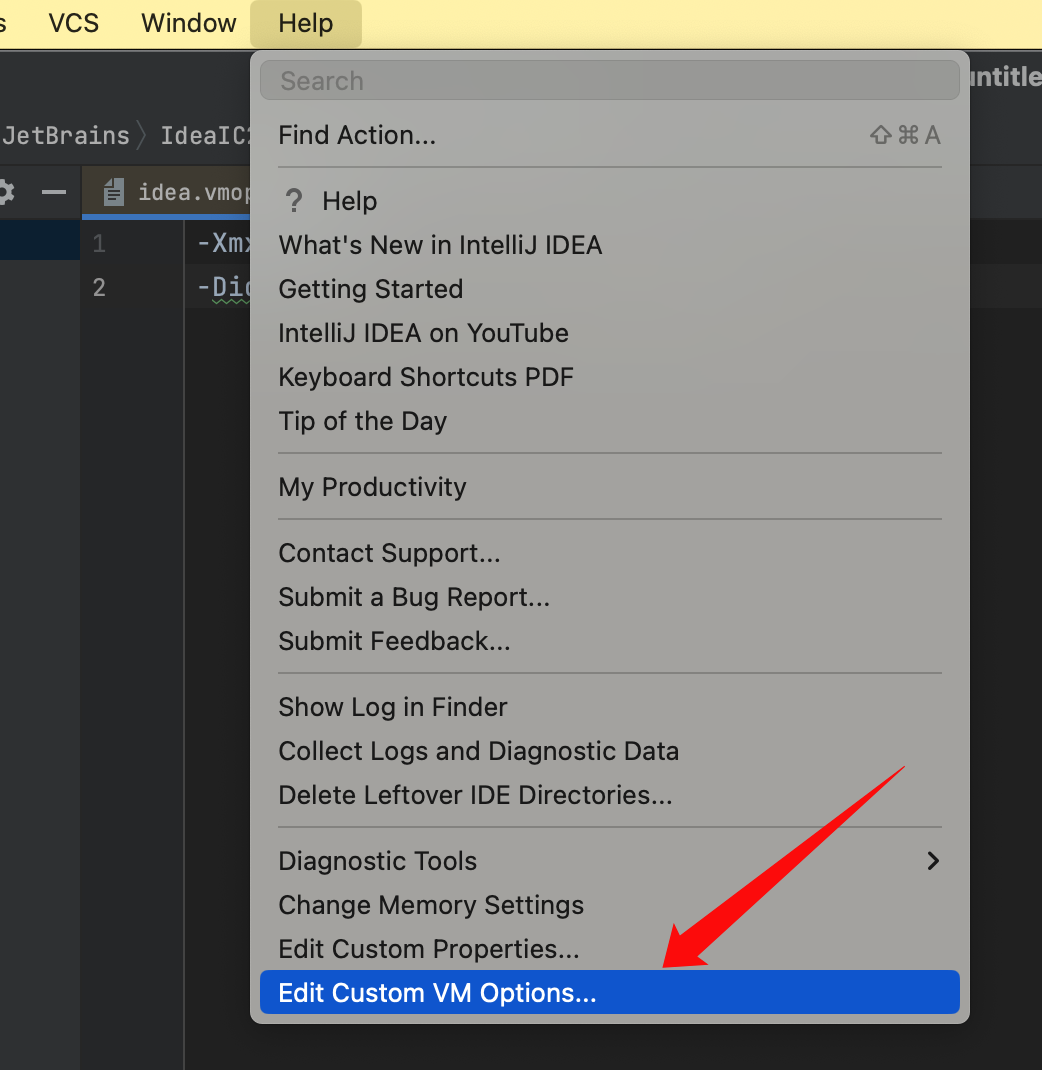Screen dimensions: 1042x1070
Task: Select Edit Custom VM Options...
Action: tap(437, 993)
